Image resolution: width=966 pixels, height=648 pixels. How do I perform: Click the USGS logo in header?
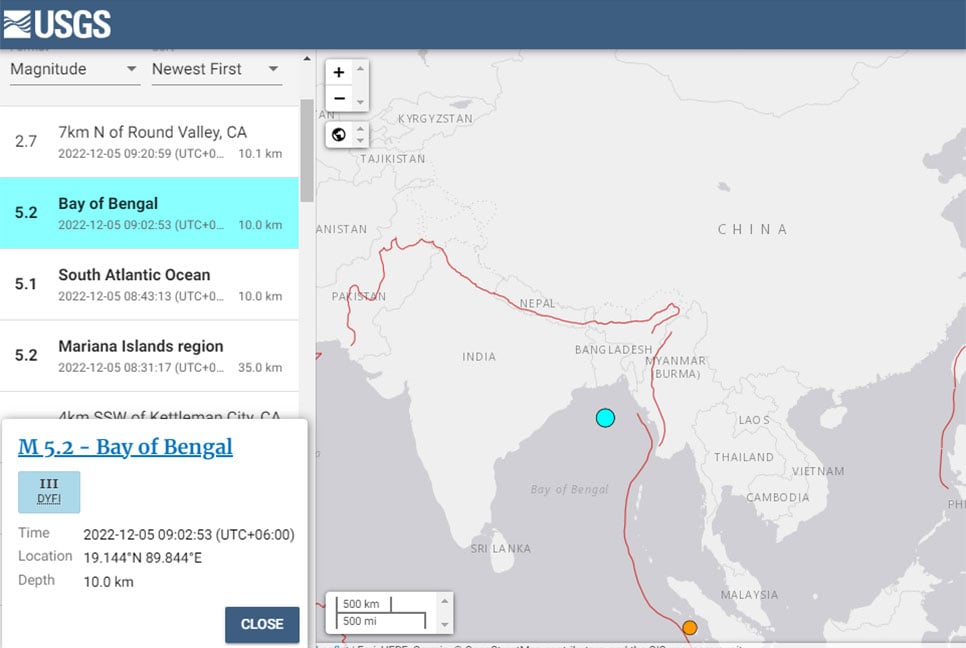coord(57,24)
